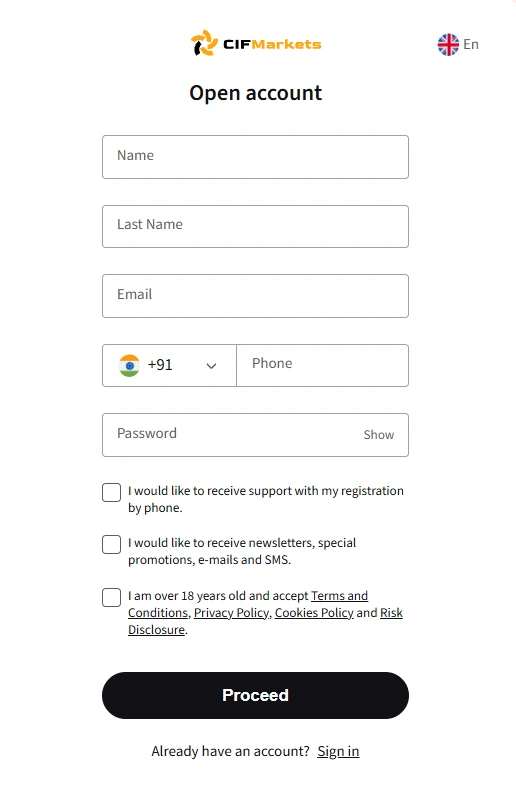
Task: Click into the Email field
Action: coord(255,296)
